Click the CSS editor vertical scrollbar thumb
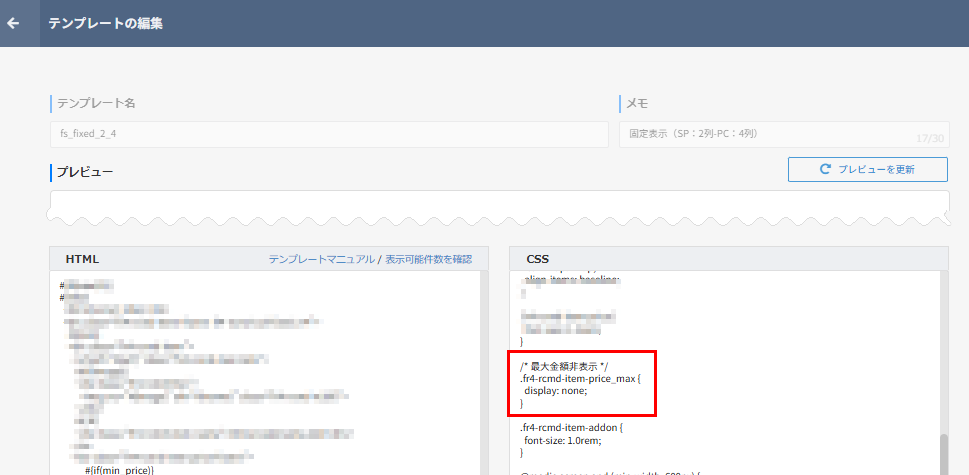Viewport: 969px width, 475px height. click(x=942, y=453)
